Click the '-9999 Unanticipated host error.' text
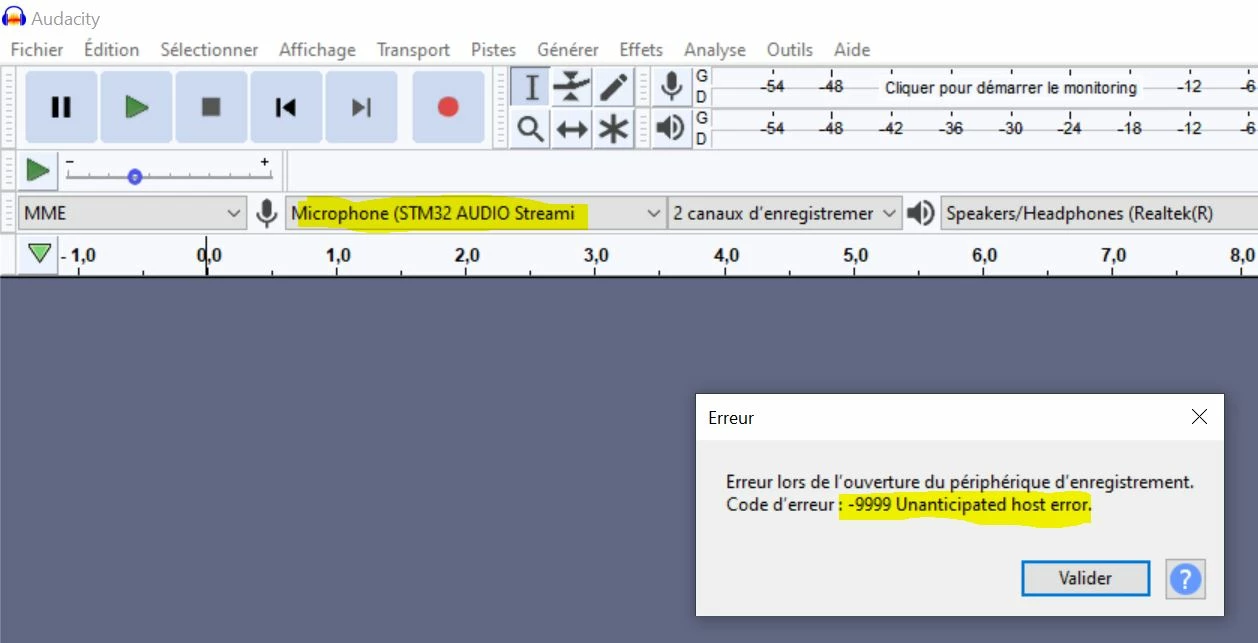1258x643 pixels. coord(970,505)
